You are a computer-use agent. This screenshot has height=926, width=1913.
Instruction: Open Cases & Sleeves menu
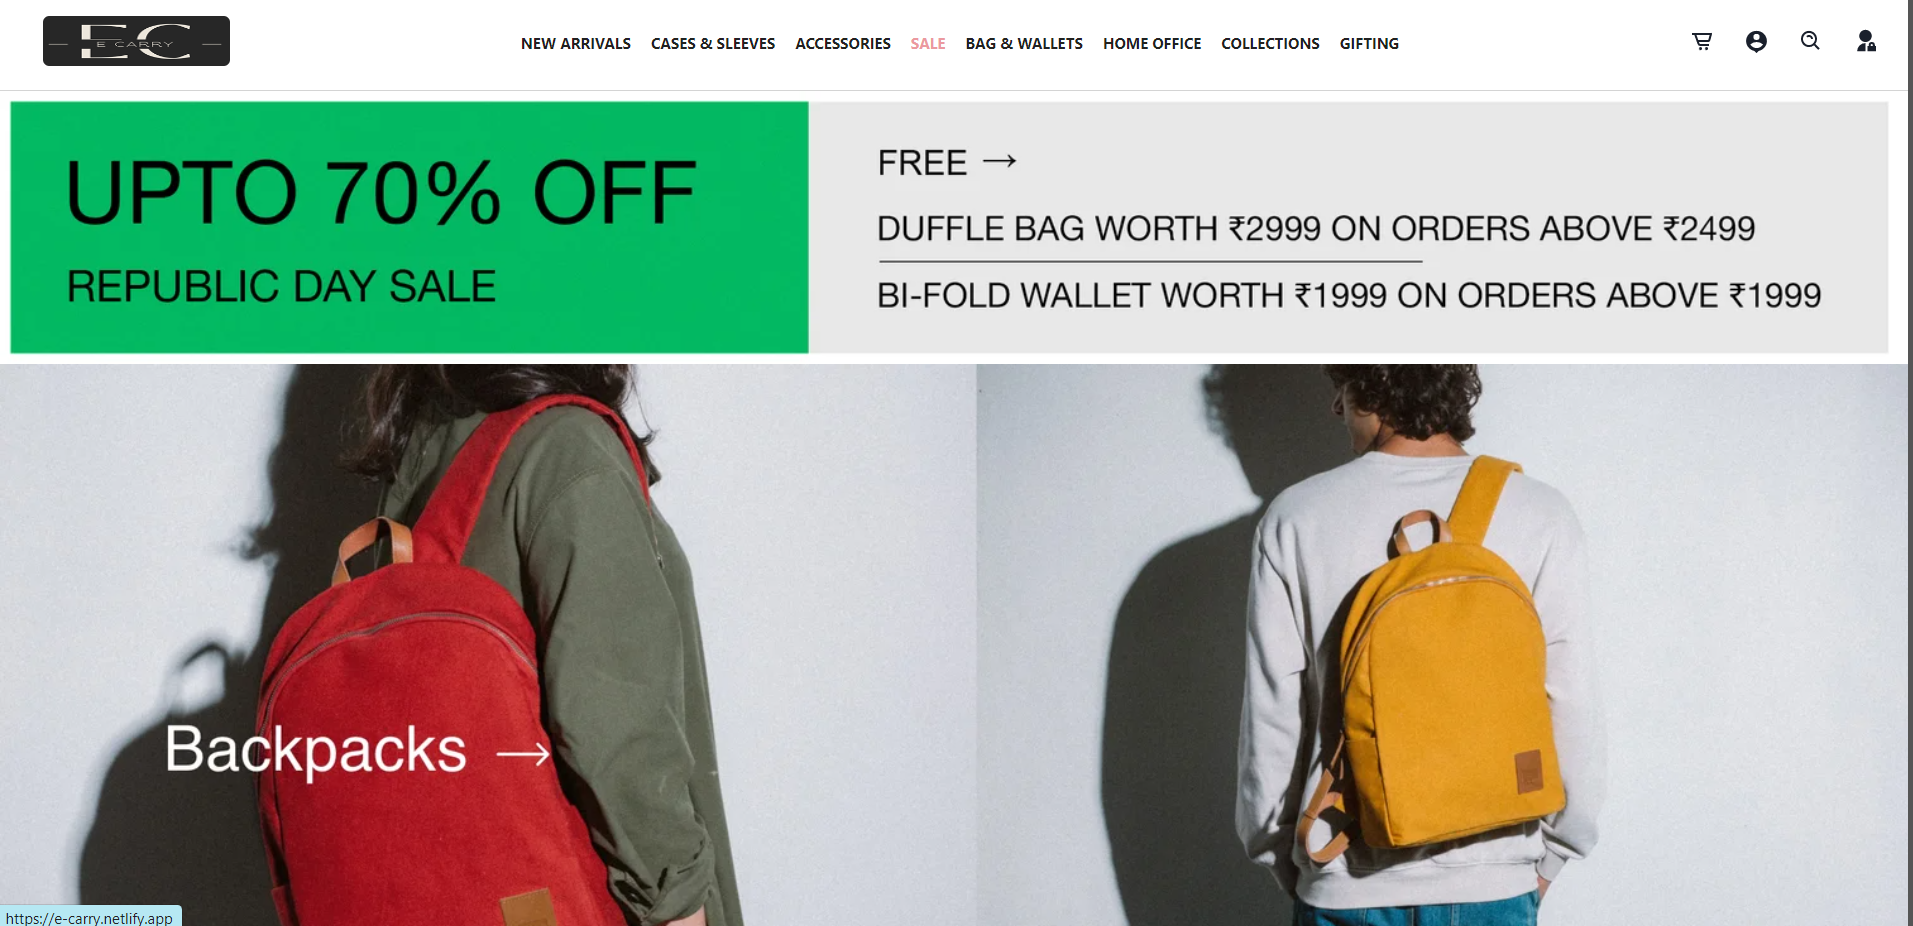[x=713, y=44]
